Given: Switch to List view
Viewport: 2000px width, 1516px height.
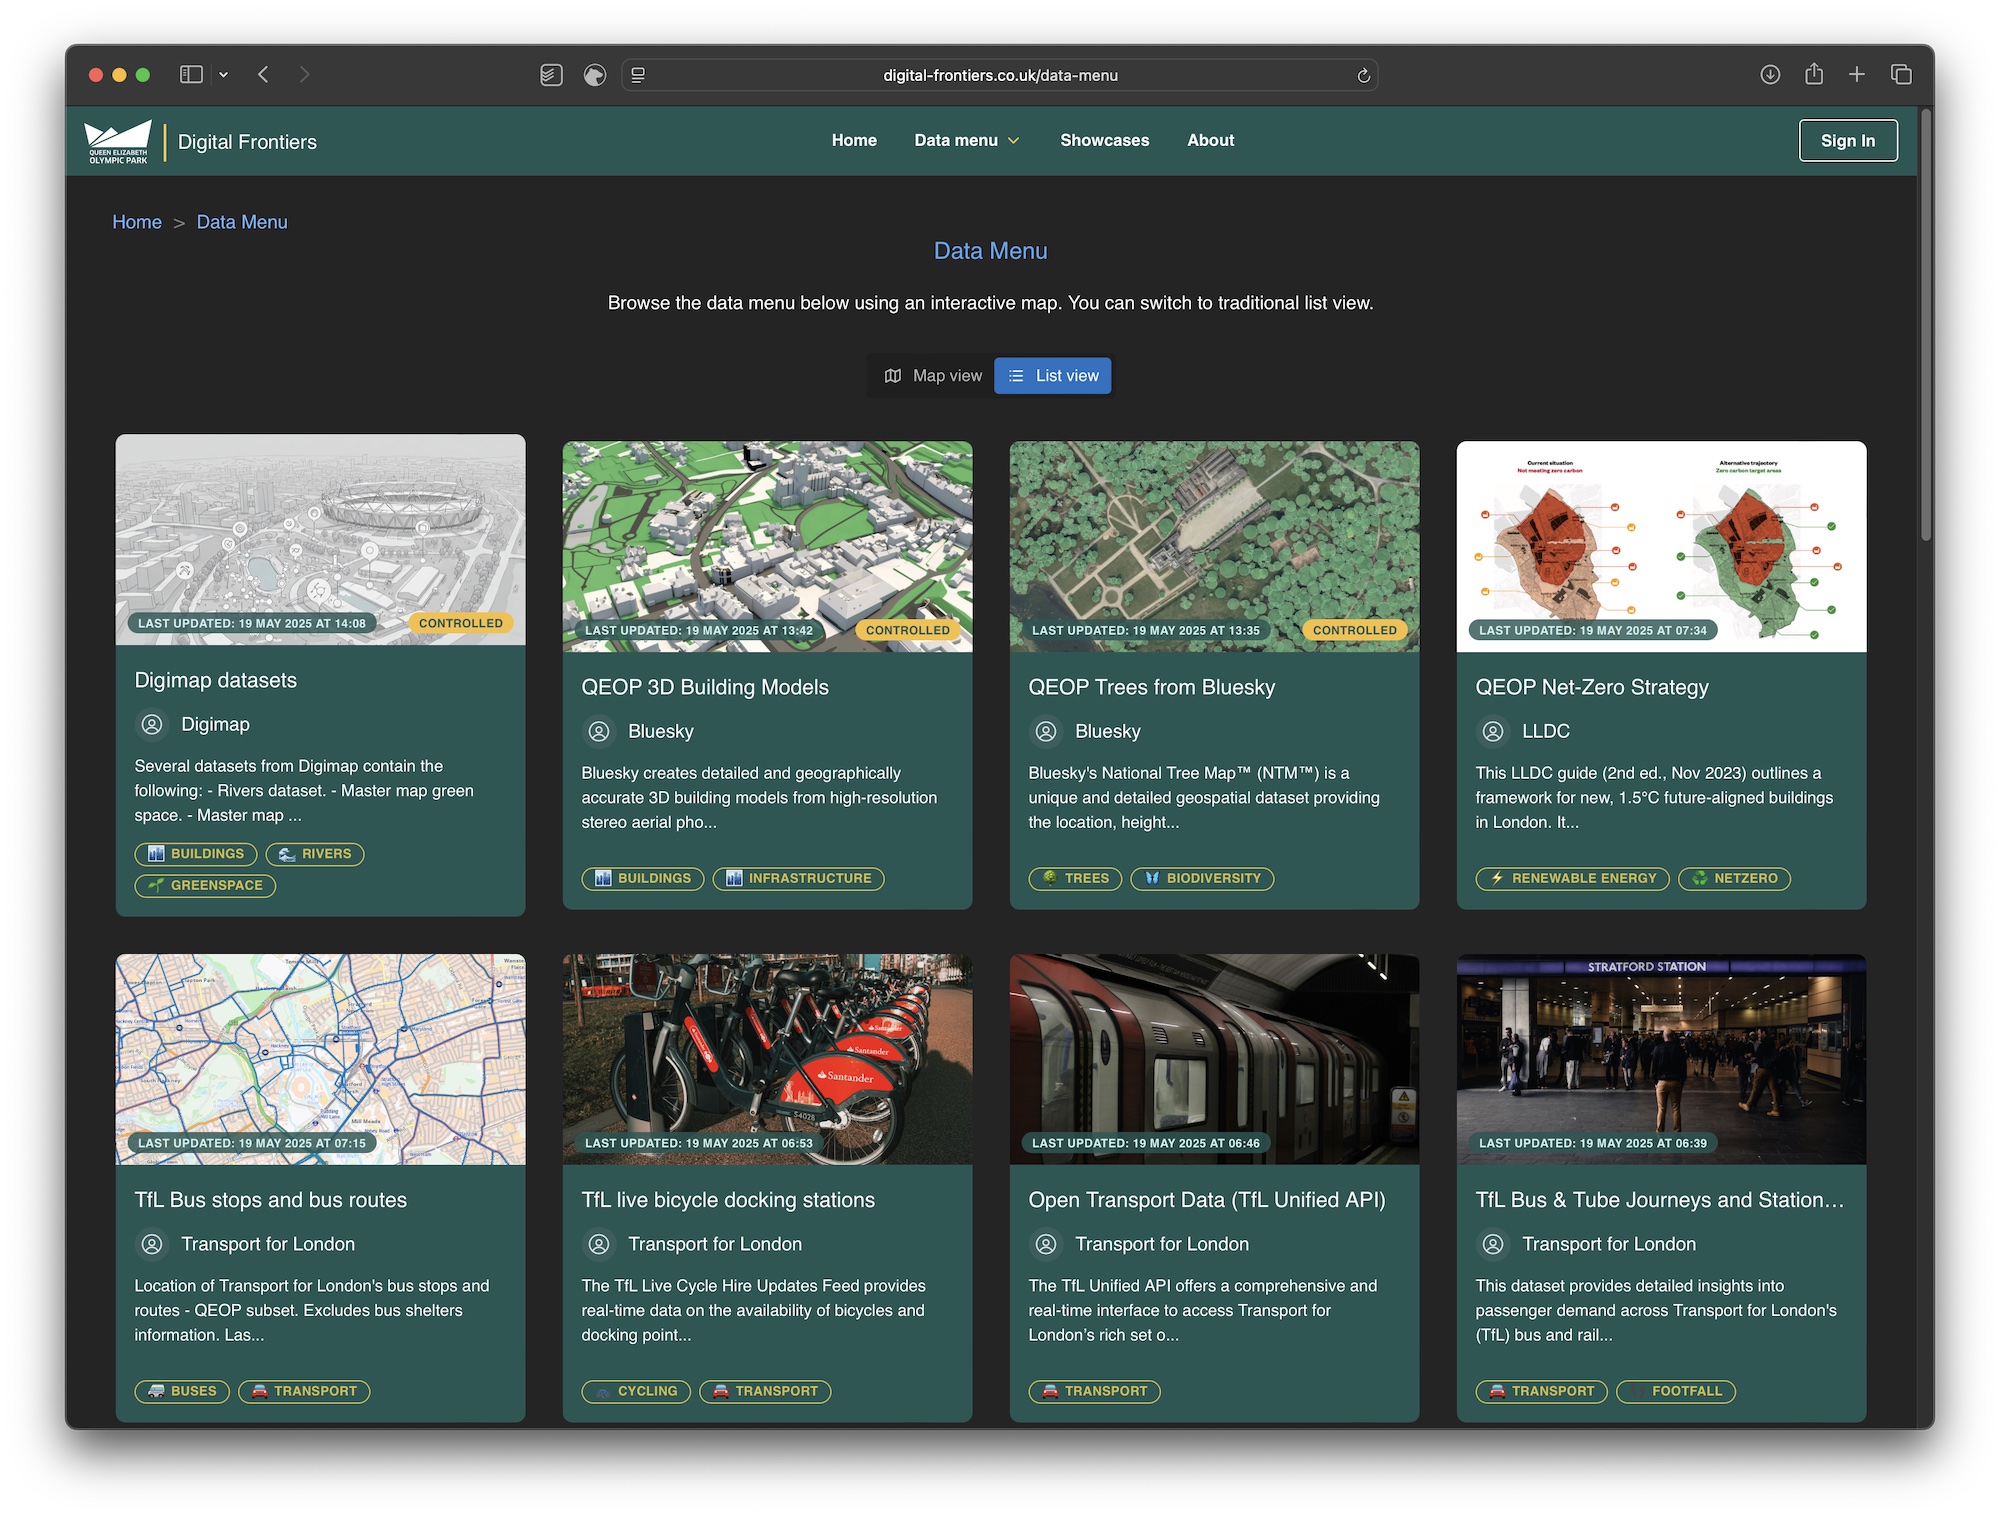Looking at the screenshot, I should pos(1053,376).
